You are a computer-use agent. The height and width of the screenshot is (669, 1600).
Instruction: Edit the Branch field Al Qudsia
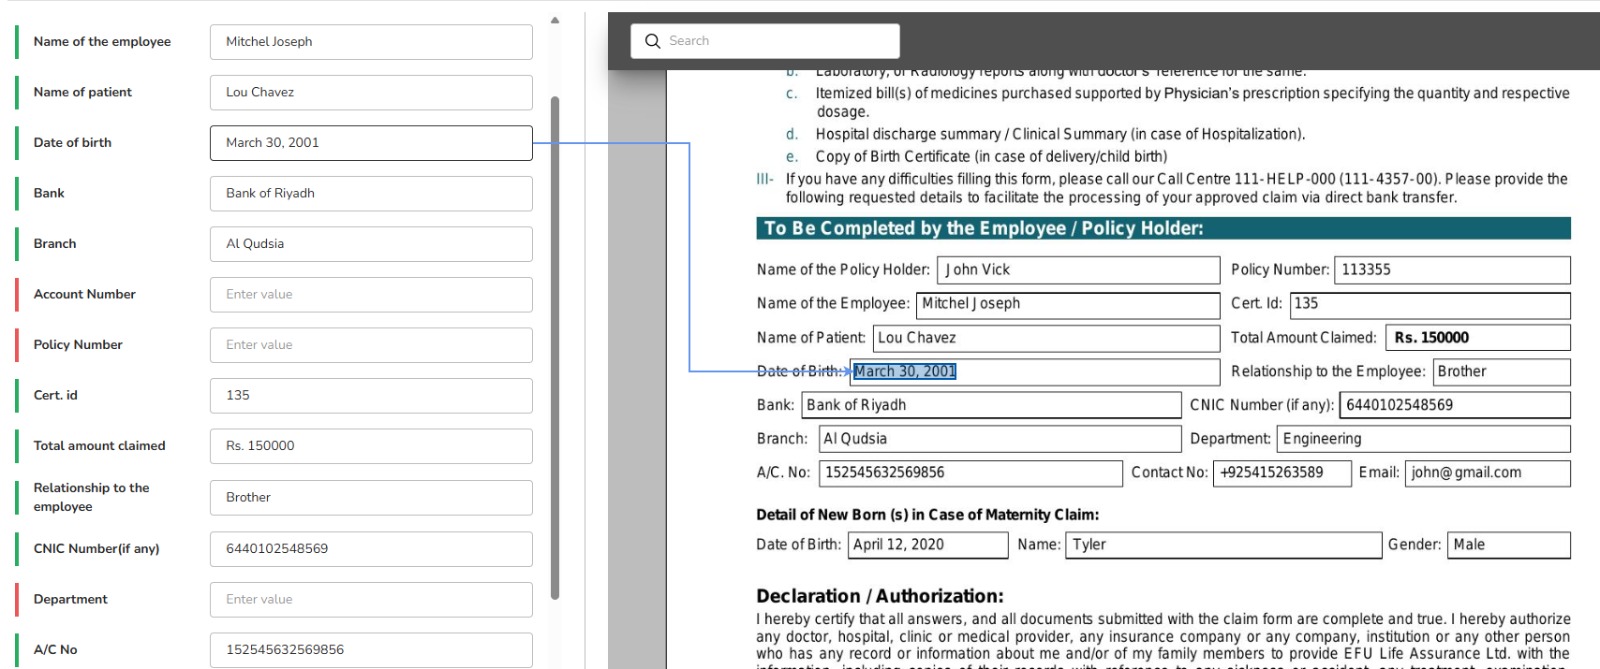(x=371, y=244)
